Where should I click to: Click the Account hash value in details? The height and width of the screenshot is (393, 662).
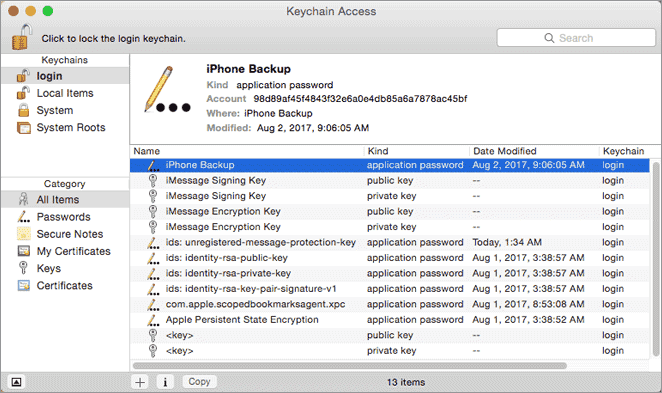coord(360,99)
